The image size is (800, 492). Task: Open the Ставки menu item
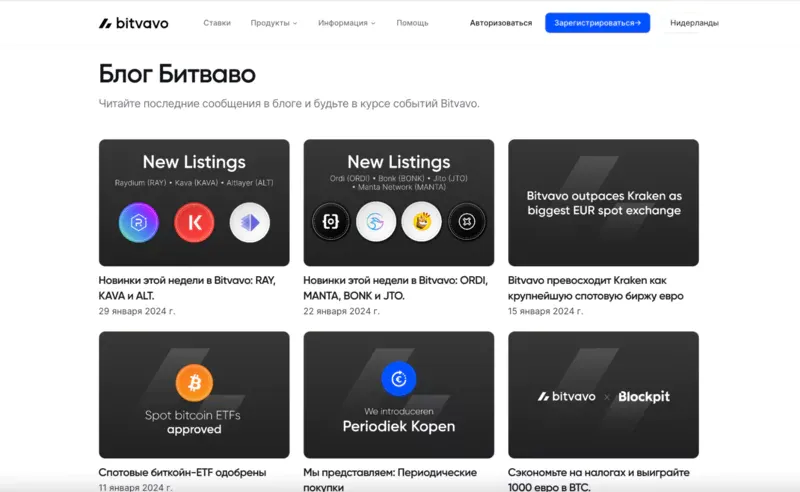click(217, 23)
